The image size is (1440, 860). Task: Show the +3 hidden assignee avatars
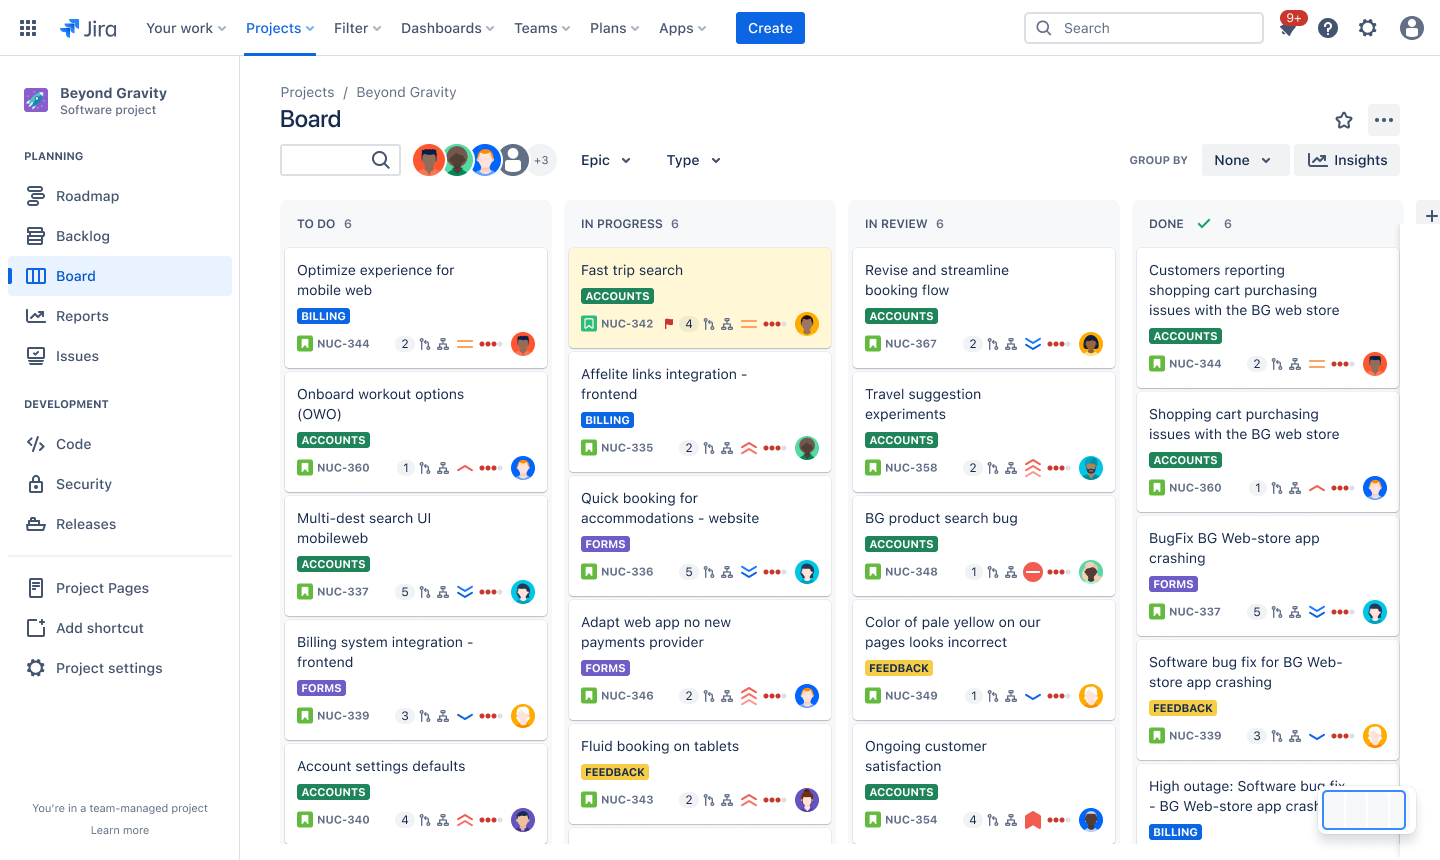click(x=542, y=159)
